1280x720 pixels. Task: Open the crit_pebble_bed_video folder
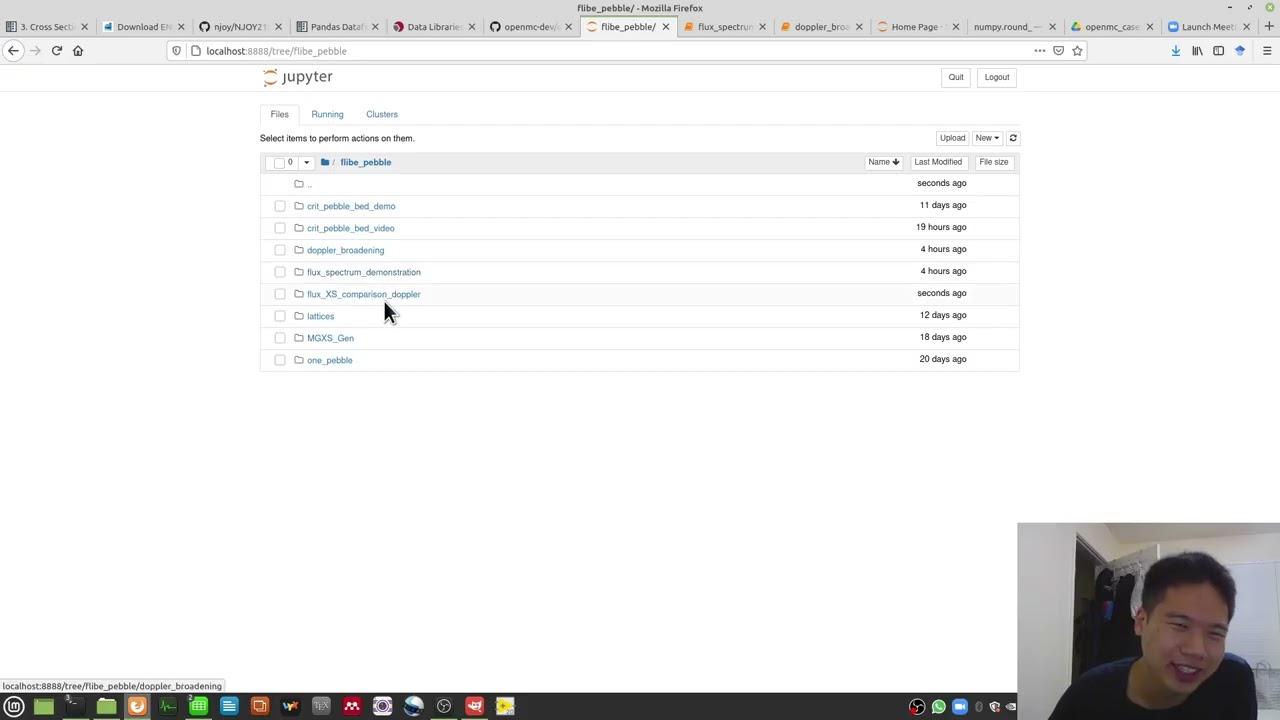tap(351, 228)
